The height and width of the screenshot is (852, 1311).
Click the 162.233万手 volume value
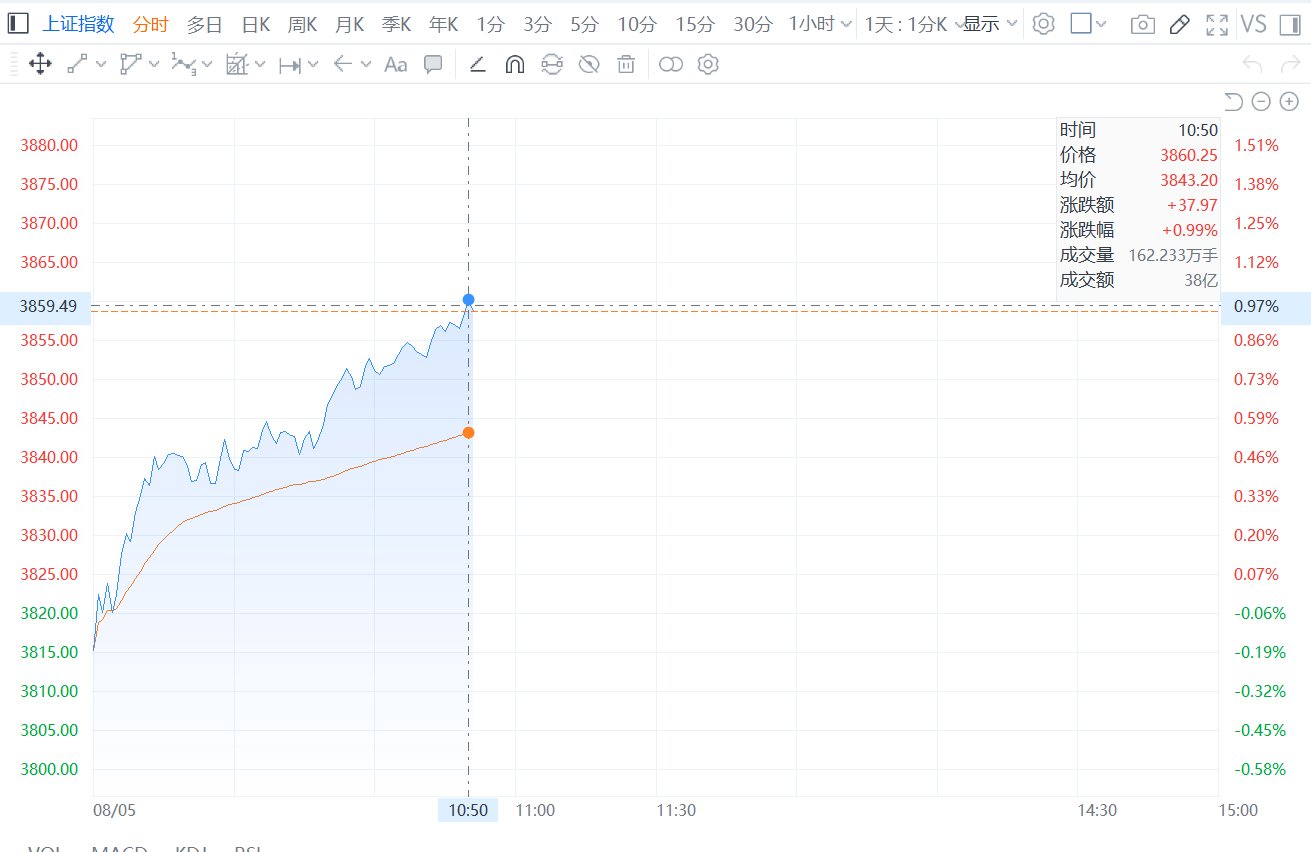(1173, 255)
